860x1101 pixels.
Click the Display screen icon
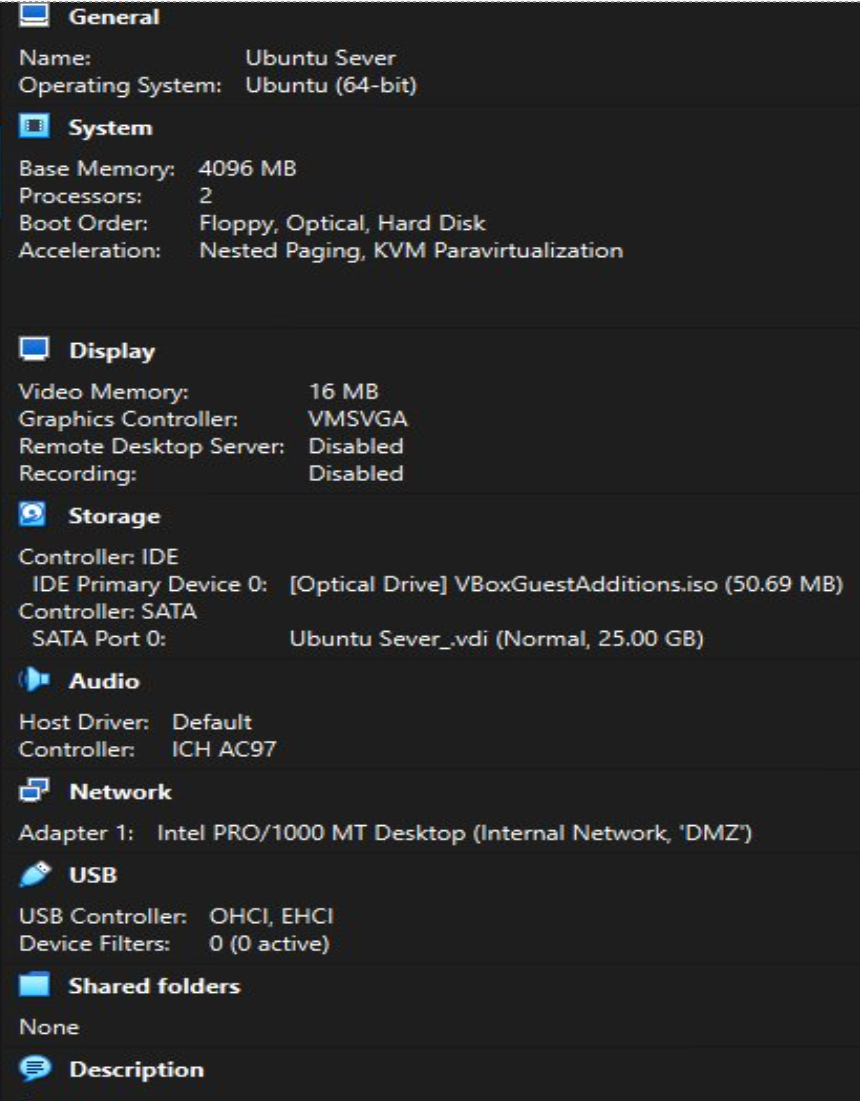click(x=34, y=351)
